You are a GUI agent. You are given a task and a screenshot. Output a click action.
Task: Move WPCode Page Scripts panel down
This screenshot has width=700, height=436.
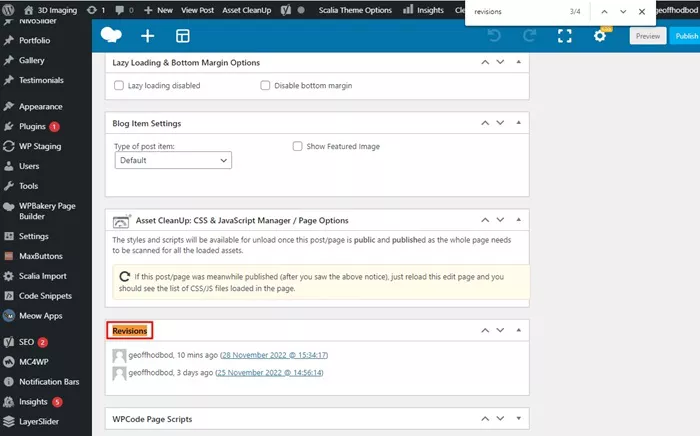500,418
